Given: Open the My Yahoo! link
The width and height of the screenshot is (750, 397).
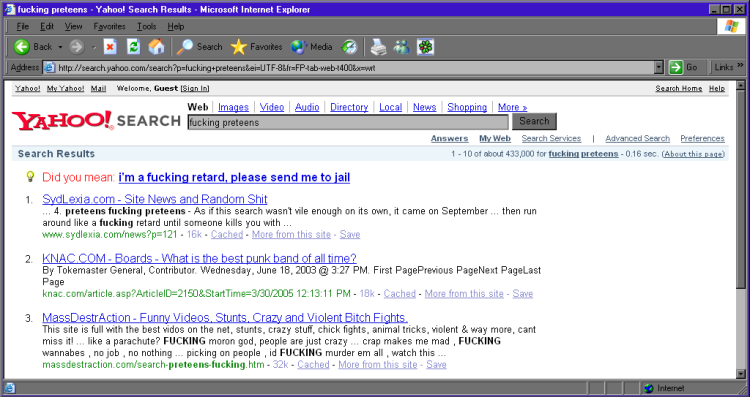Looking at the screenshot, I should 66,88.
